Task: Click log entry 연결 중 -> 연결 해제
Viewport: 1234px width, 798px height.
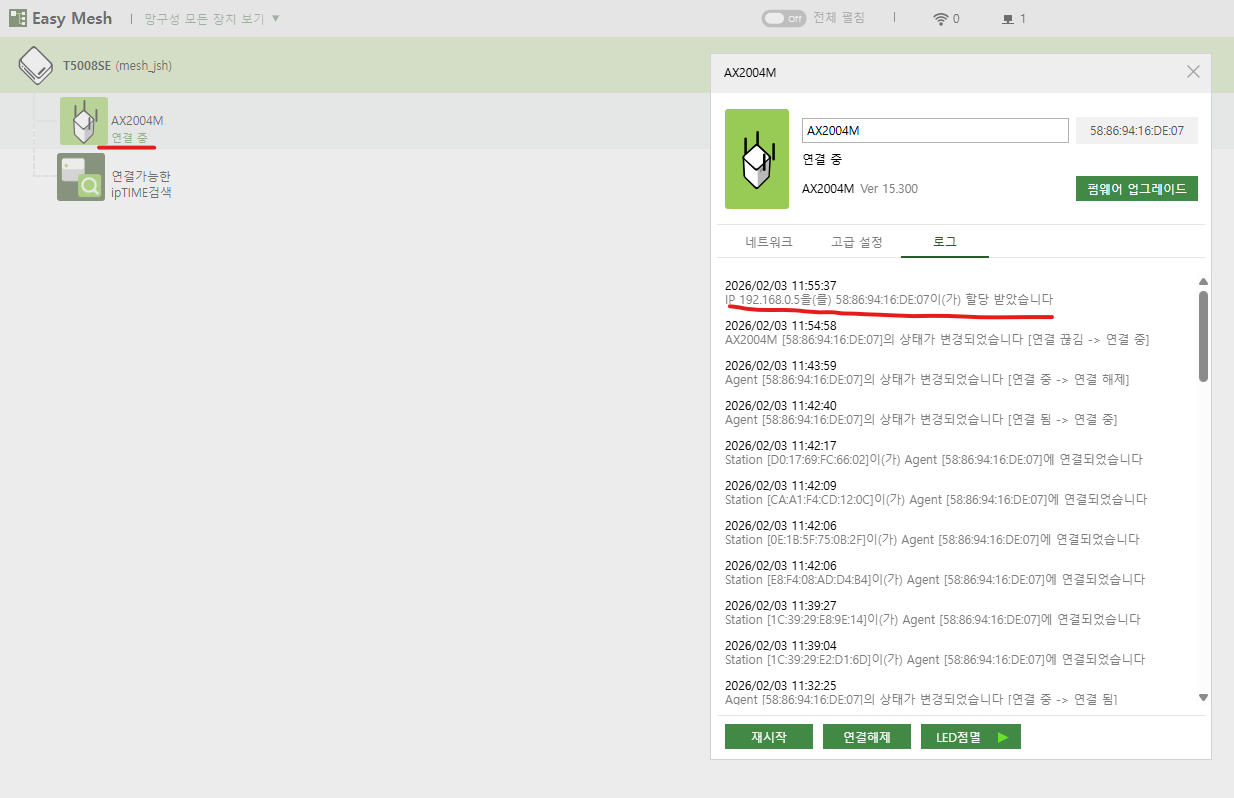Action: coord(927,380)
